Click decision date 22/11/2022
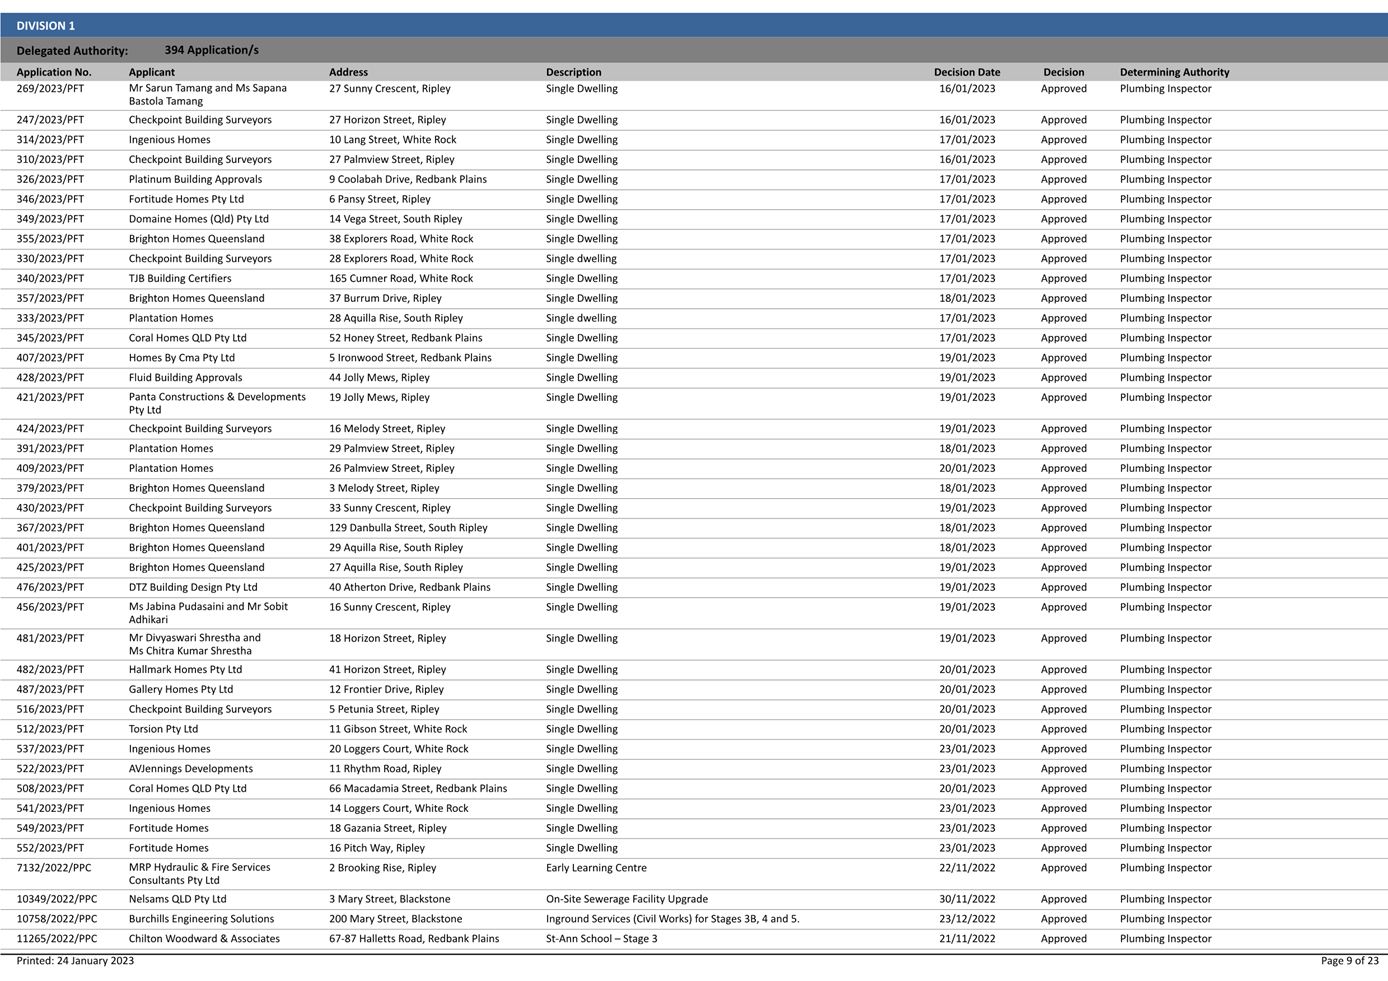1388x981 pixels. (967, 868)
